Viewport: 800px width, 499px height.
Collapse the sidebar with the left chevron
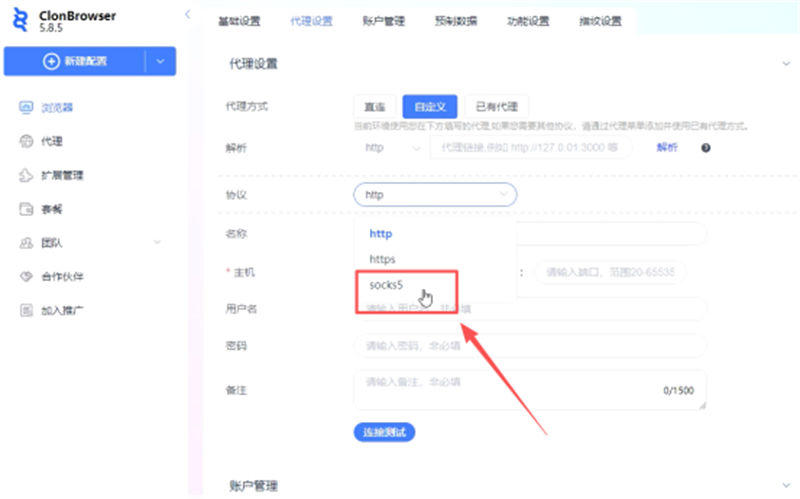(x=187, y=14)
